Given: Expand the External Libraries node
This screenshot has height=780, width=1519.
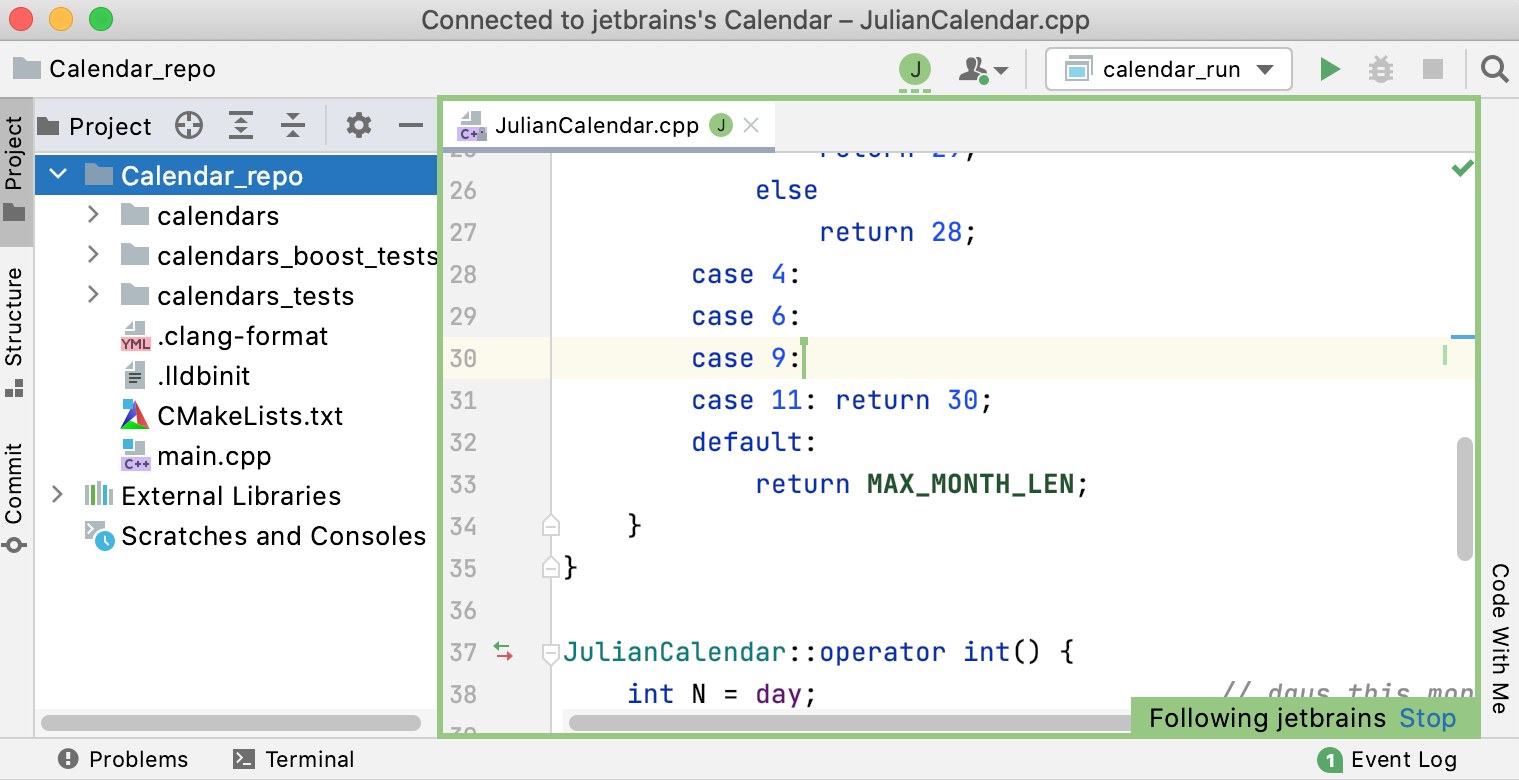Looking at the screenshot, I should [57, 495].
